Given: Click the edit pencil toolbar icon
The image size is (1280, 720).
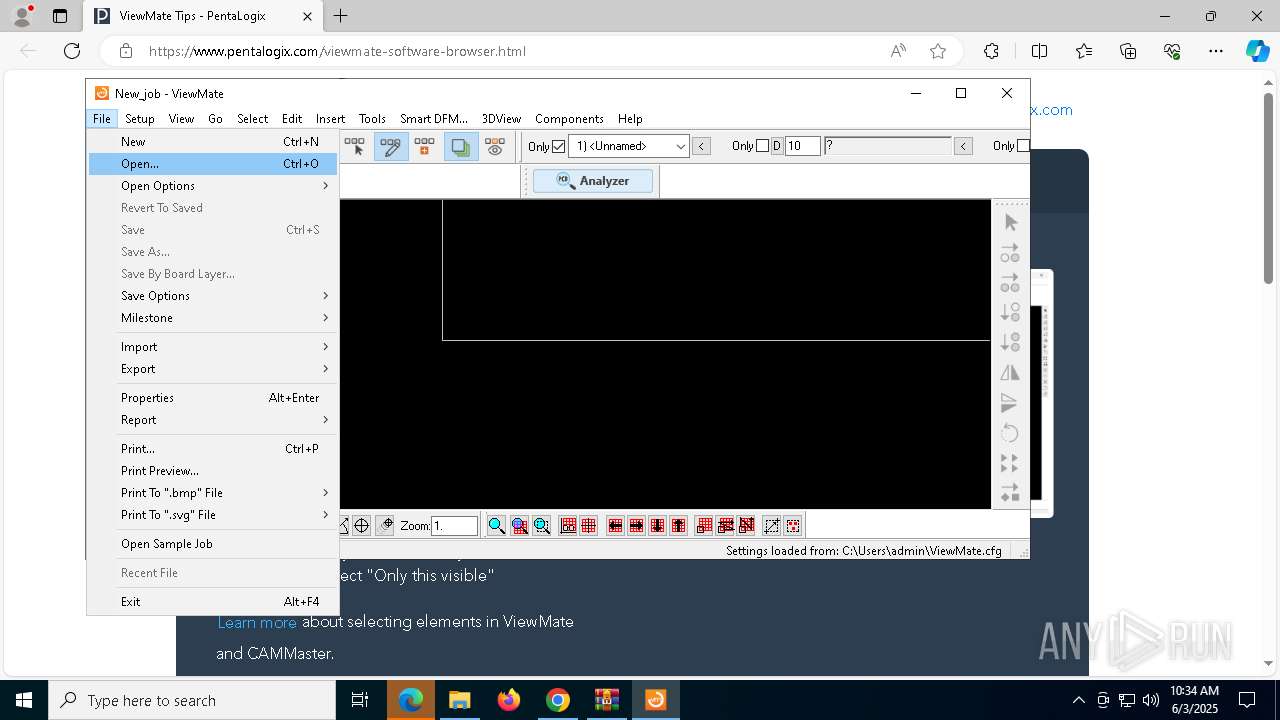Looking at the screenshot, I should tap(390, 146).
